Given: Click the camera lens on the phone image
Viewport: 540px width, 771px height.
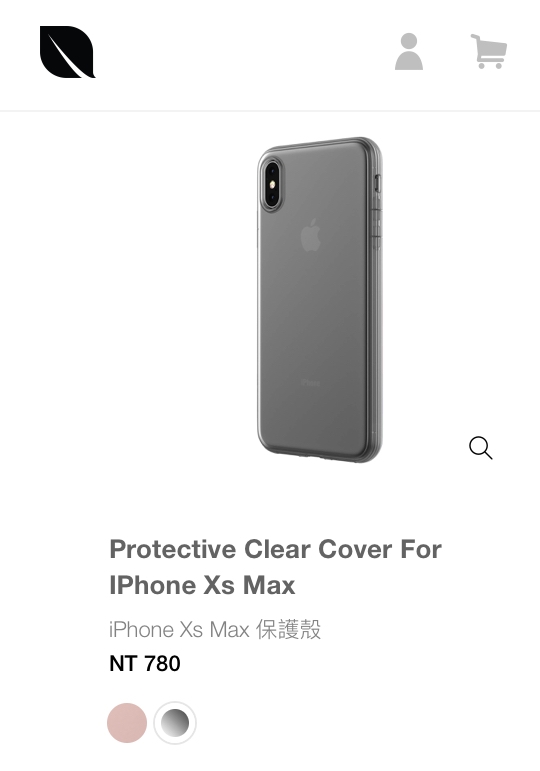Looking at the screenshot, I should [x=272, y=183].
